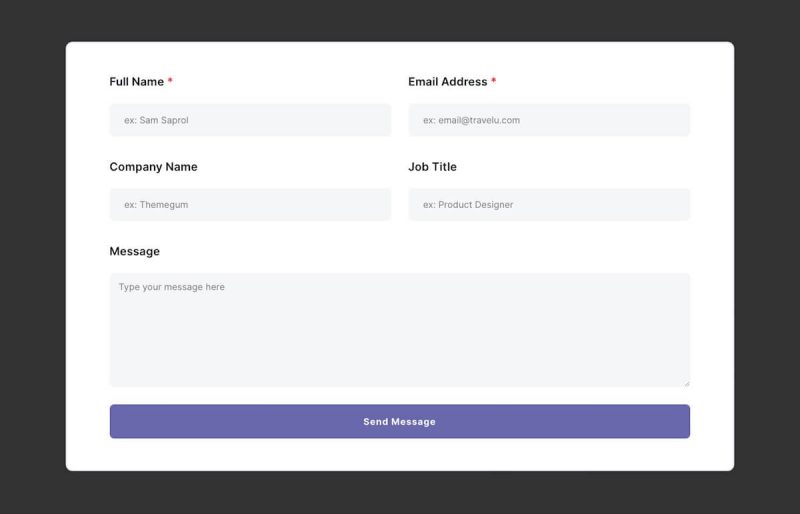
Task: Click the Full Name input field
Action: coord(250,120)
